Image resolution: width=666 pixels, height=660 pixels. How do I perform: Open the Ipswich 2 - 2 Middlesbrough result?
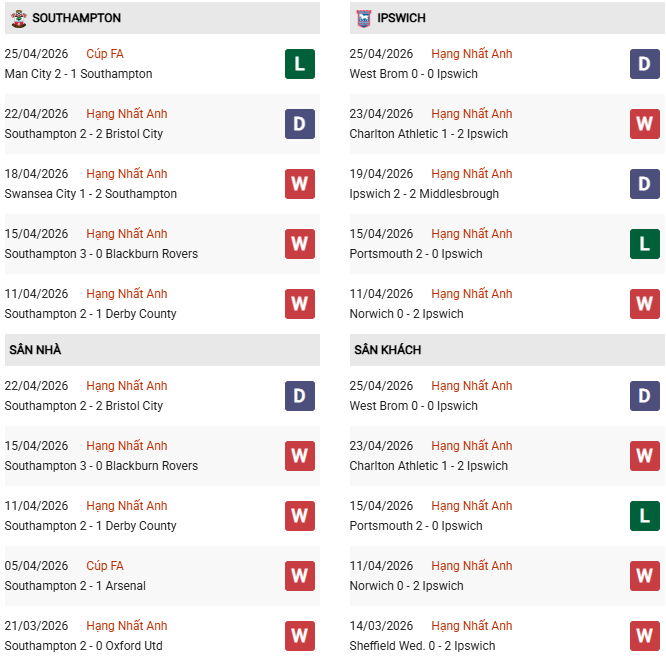click(424, 194)
